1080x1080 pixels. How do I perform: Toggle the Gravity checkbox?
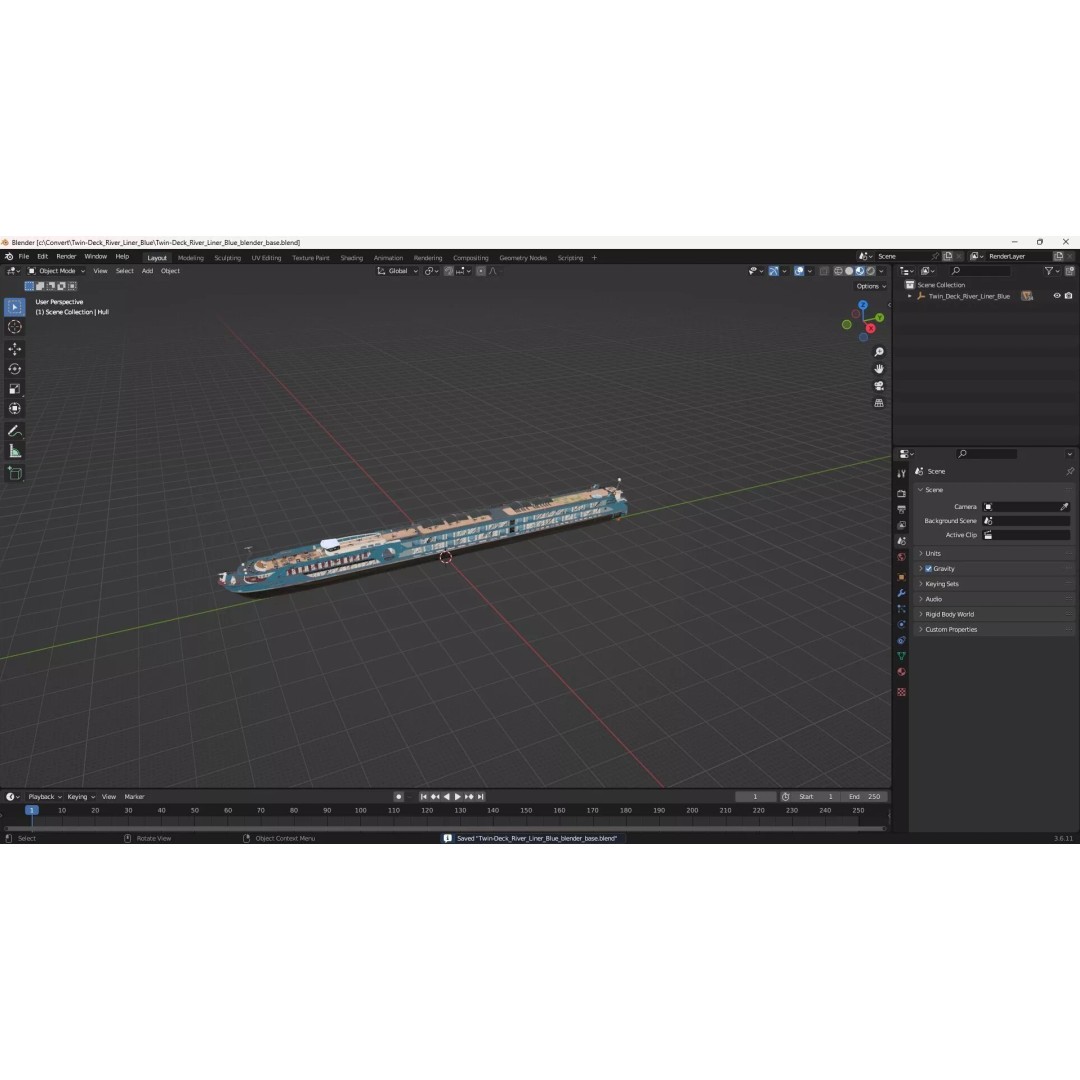(928, 569)
